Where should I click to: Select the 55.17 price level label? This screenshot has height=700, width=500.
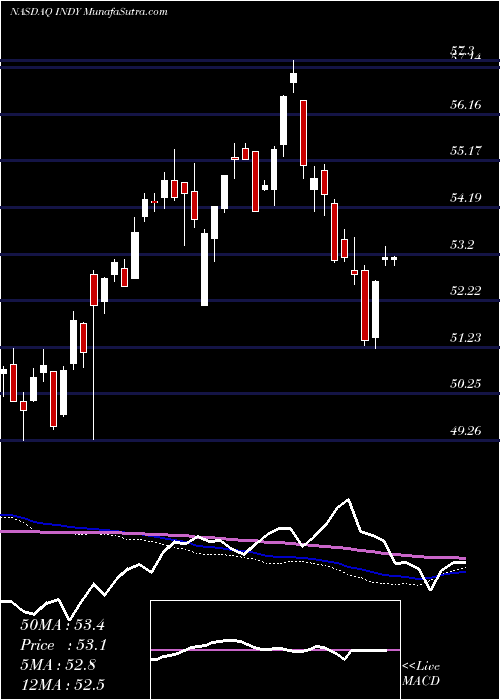click(466, 151)
